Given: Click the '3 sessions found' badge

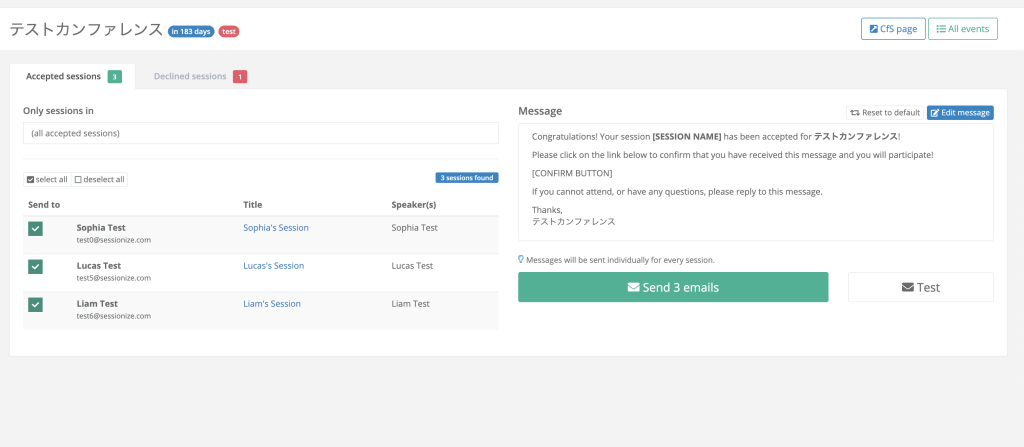Looking at the screenshot, I should tap(466, 178).
